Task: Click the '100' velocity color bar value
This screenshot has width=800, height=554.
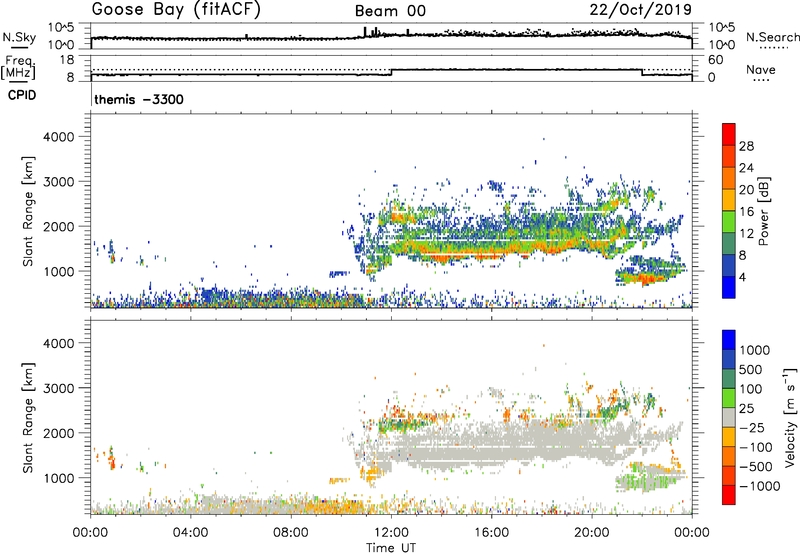Action: [x=751, y=389]
